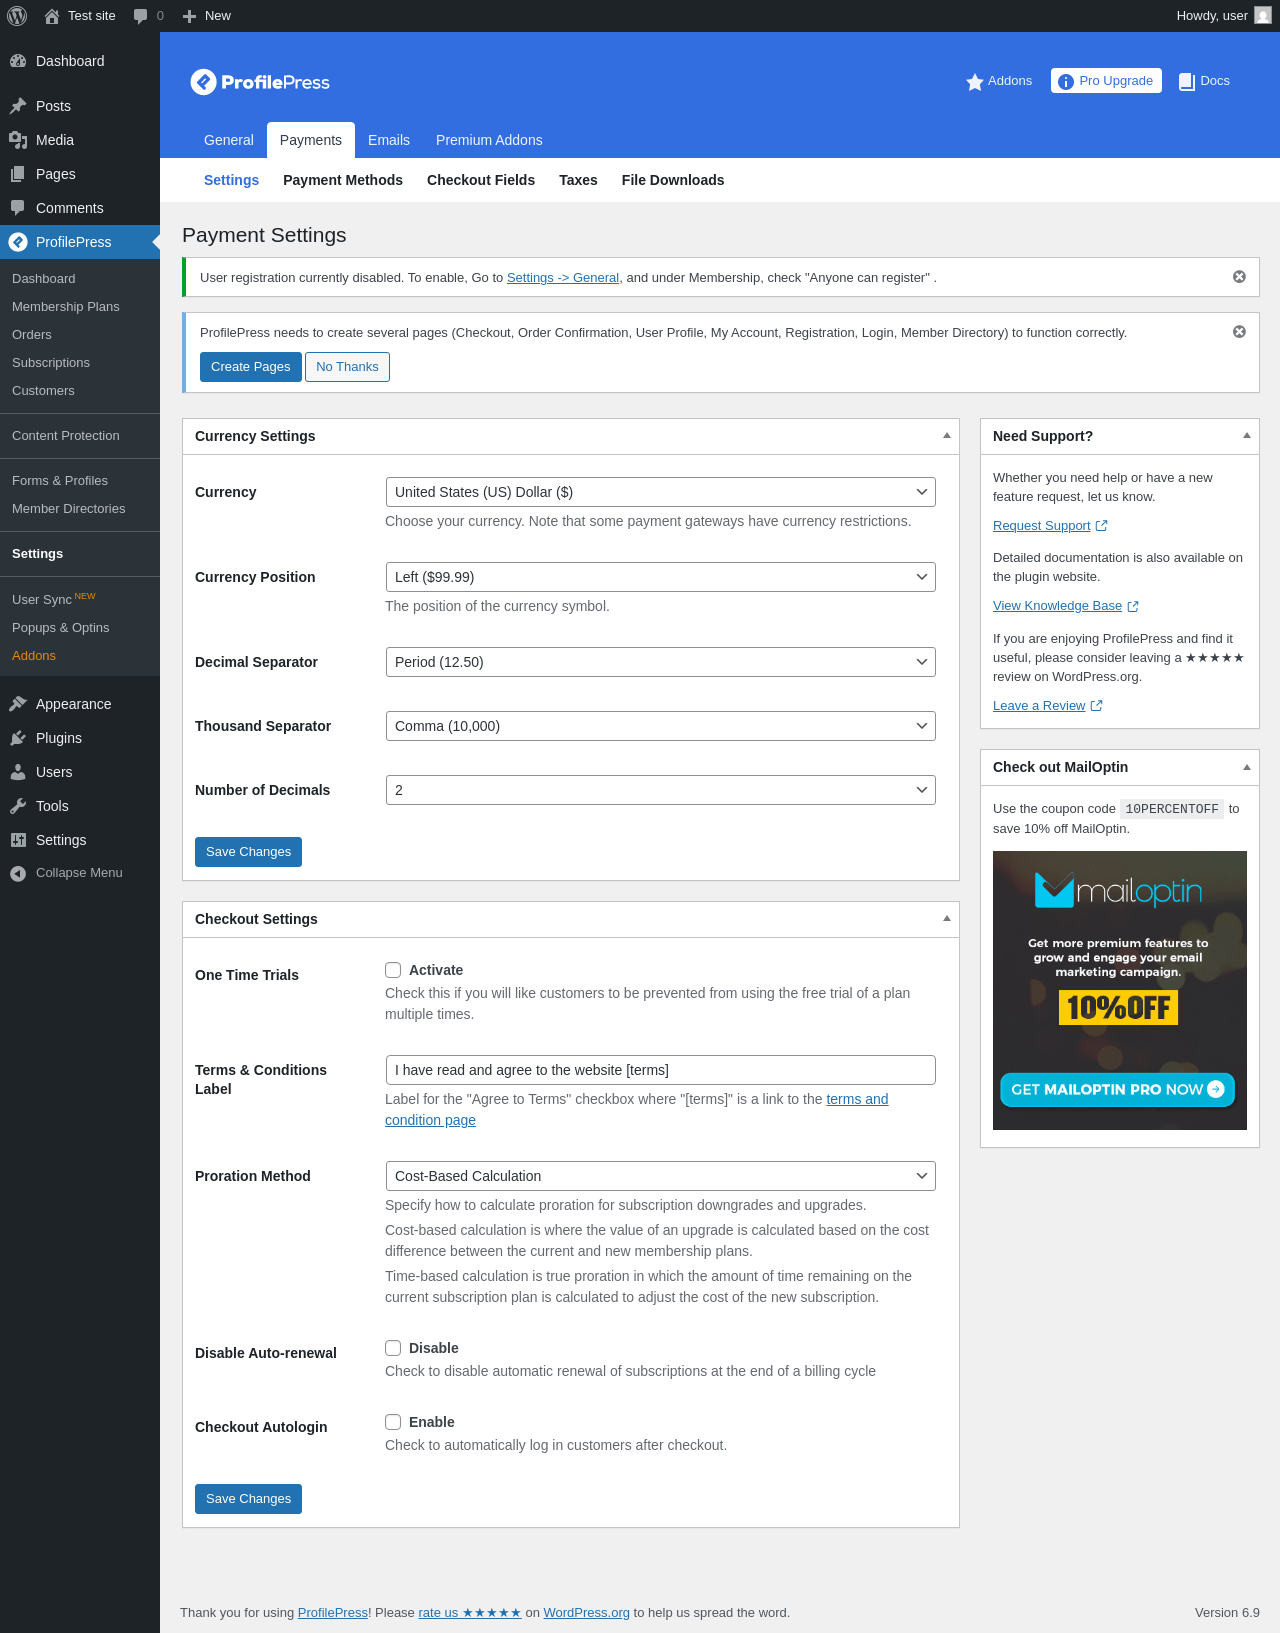Switch to the Premium Addons tab
The width and height of the screenshot is (1280, 1633).
489,140
